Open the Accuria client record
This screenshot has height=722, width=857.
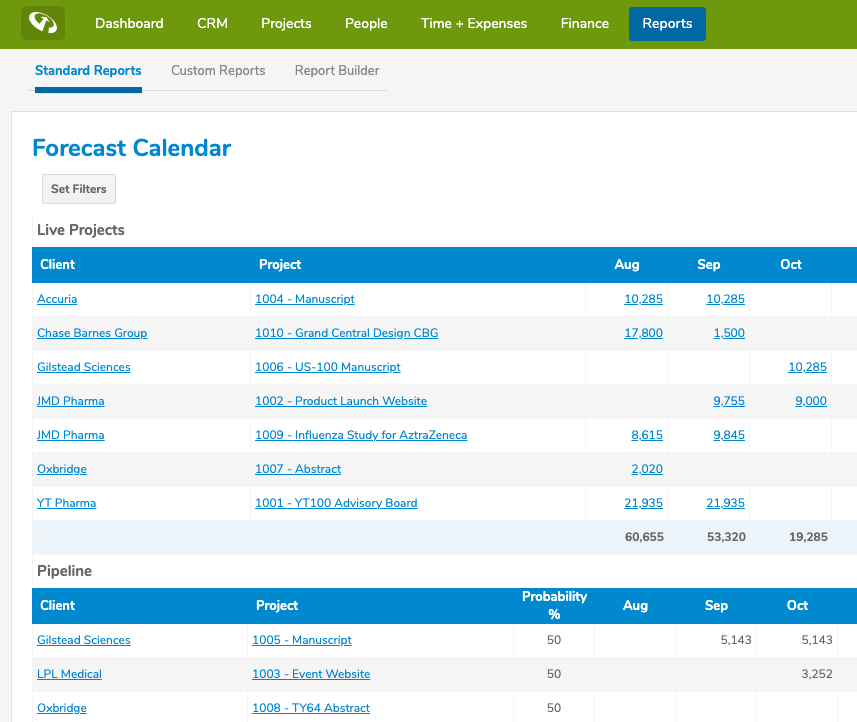(x=57, y=299)
